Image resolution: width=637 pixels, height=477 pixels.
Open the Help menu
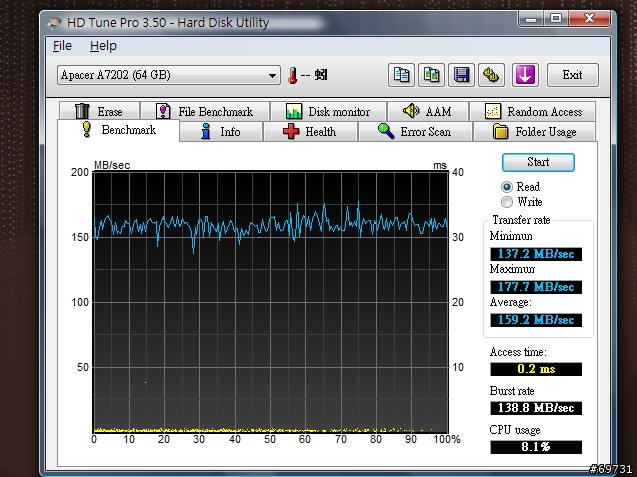click(103, 46)
